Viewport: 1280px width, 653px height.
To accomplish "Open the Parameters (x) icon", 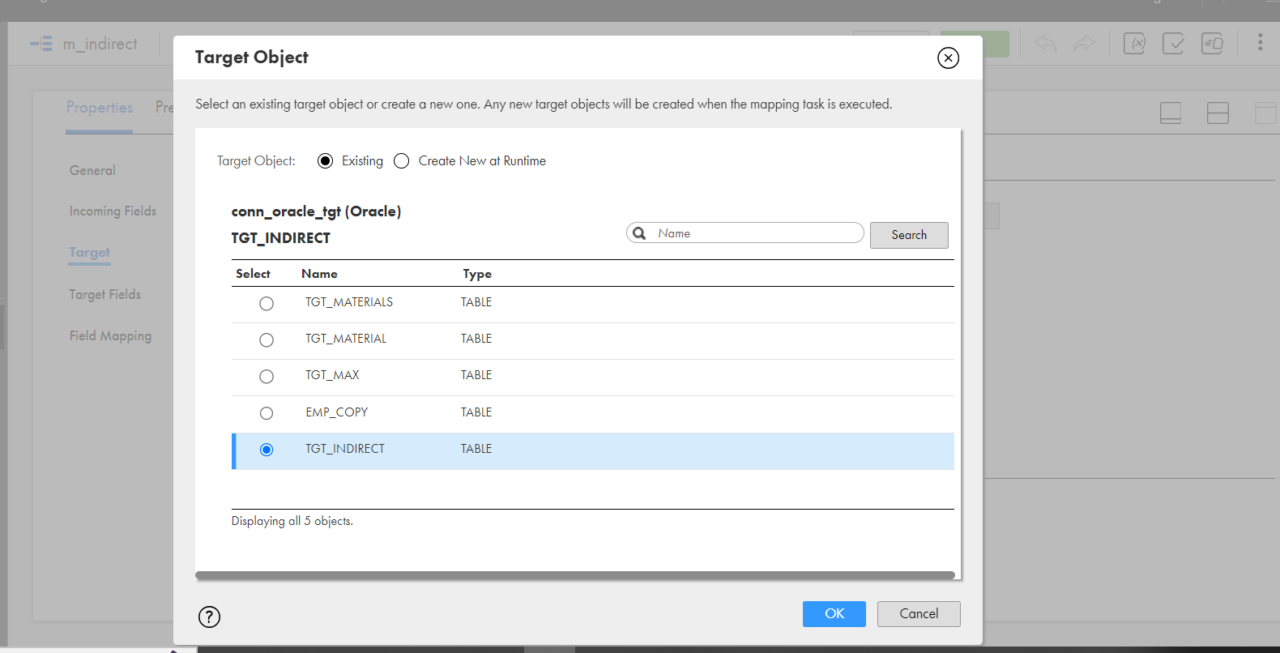I will tap(1134, 43).
